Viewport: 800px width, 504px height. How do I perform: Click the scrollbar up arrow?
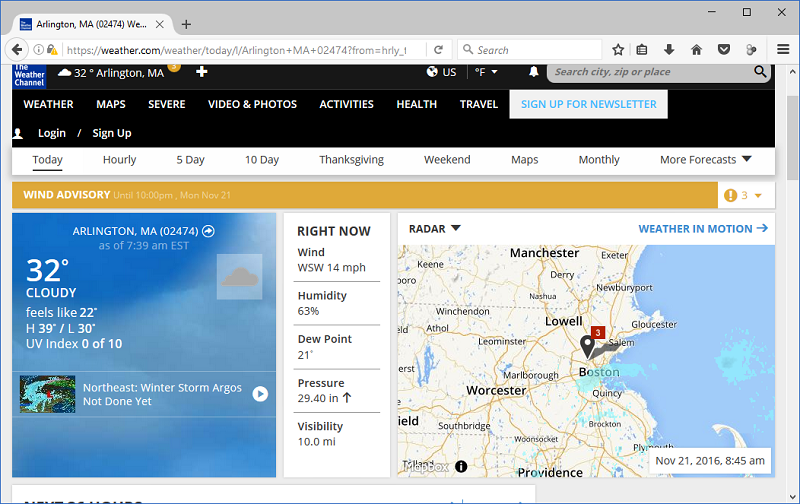point(793,72)
